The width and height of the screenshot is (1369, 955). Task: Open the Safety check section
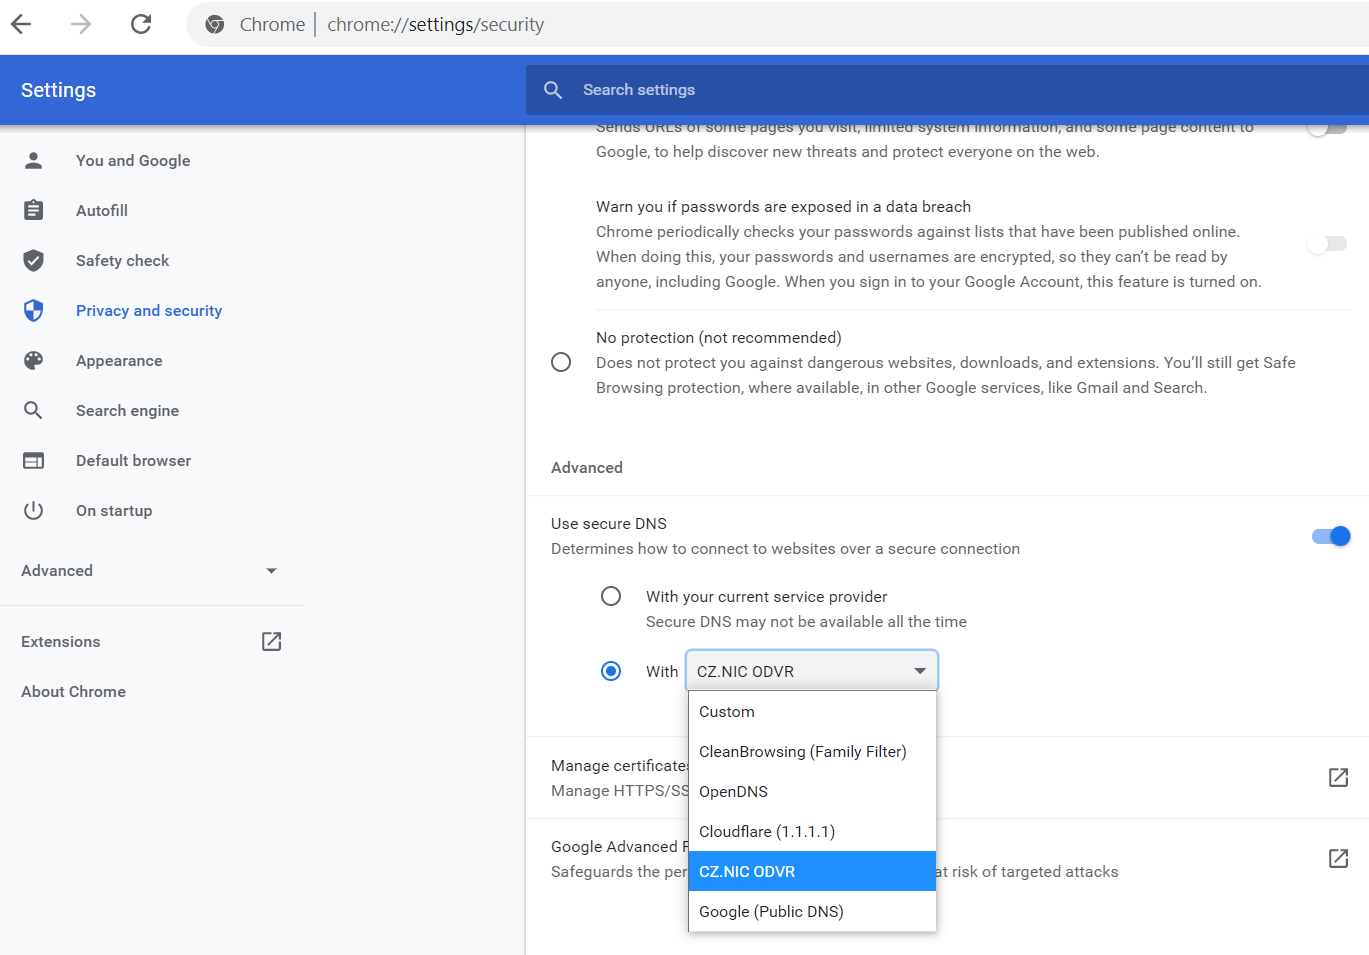tap(123, 260)
